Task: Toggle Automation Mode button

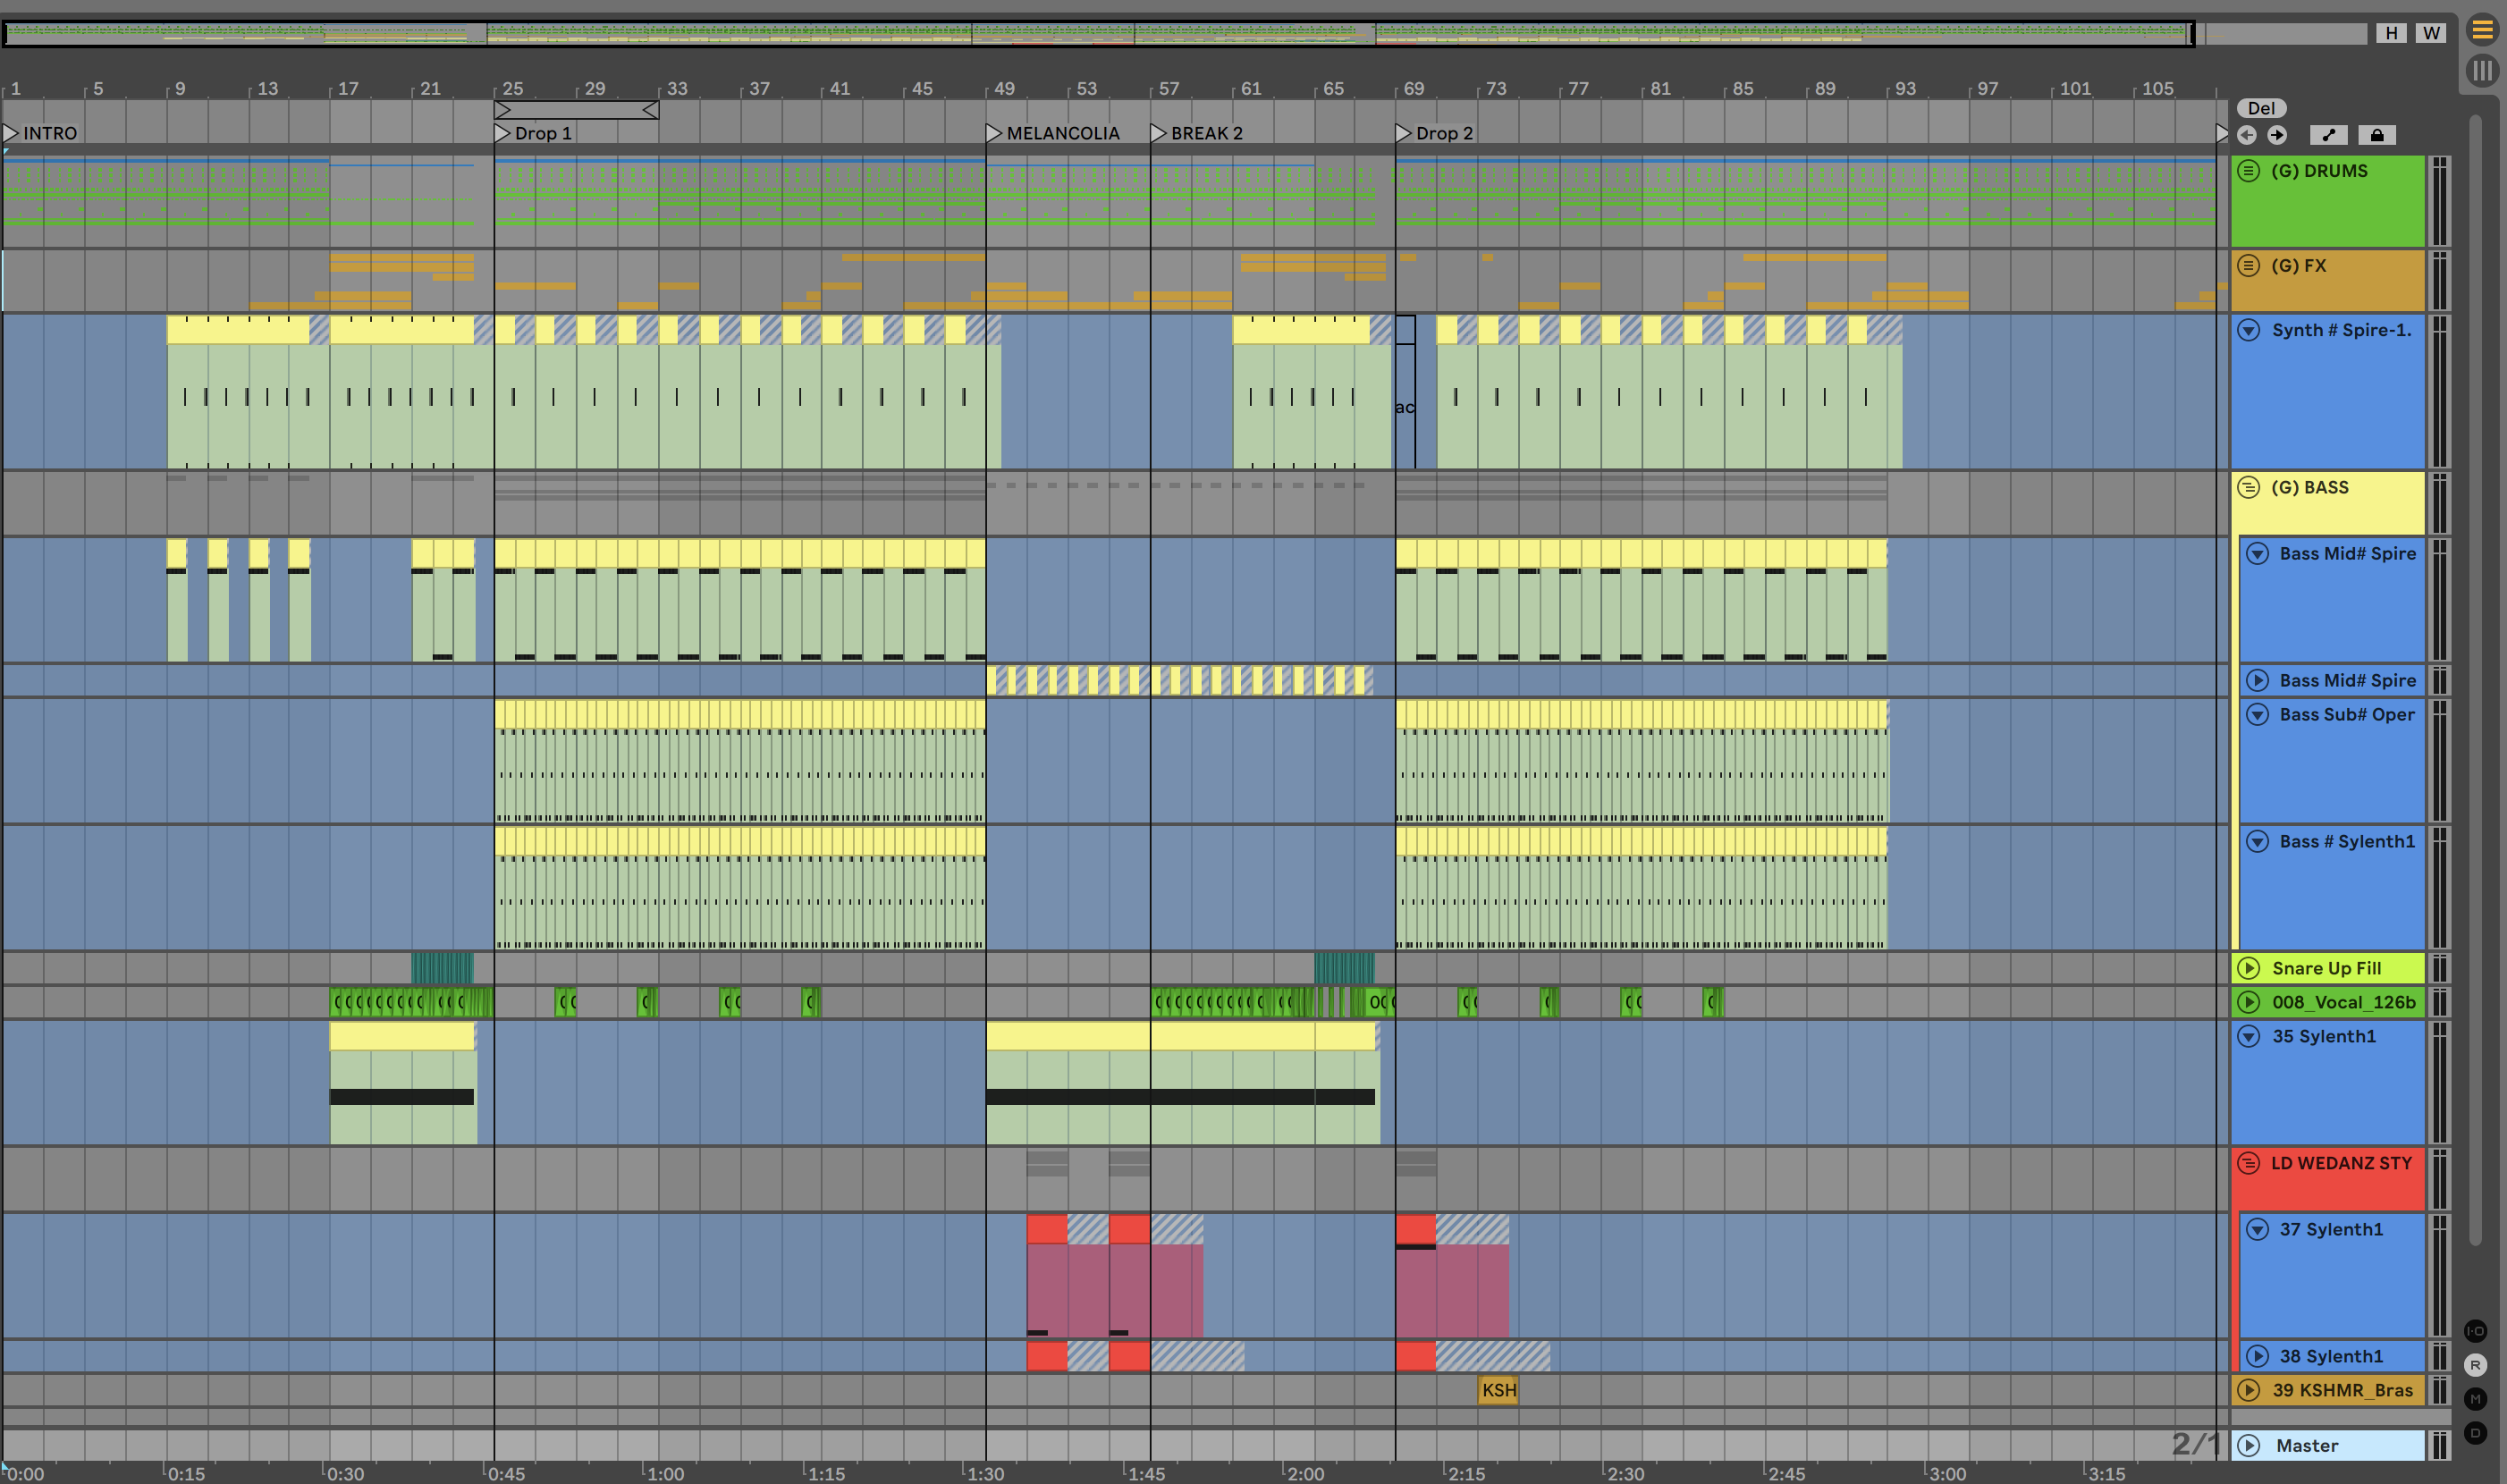Action: 2328,135
